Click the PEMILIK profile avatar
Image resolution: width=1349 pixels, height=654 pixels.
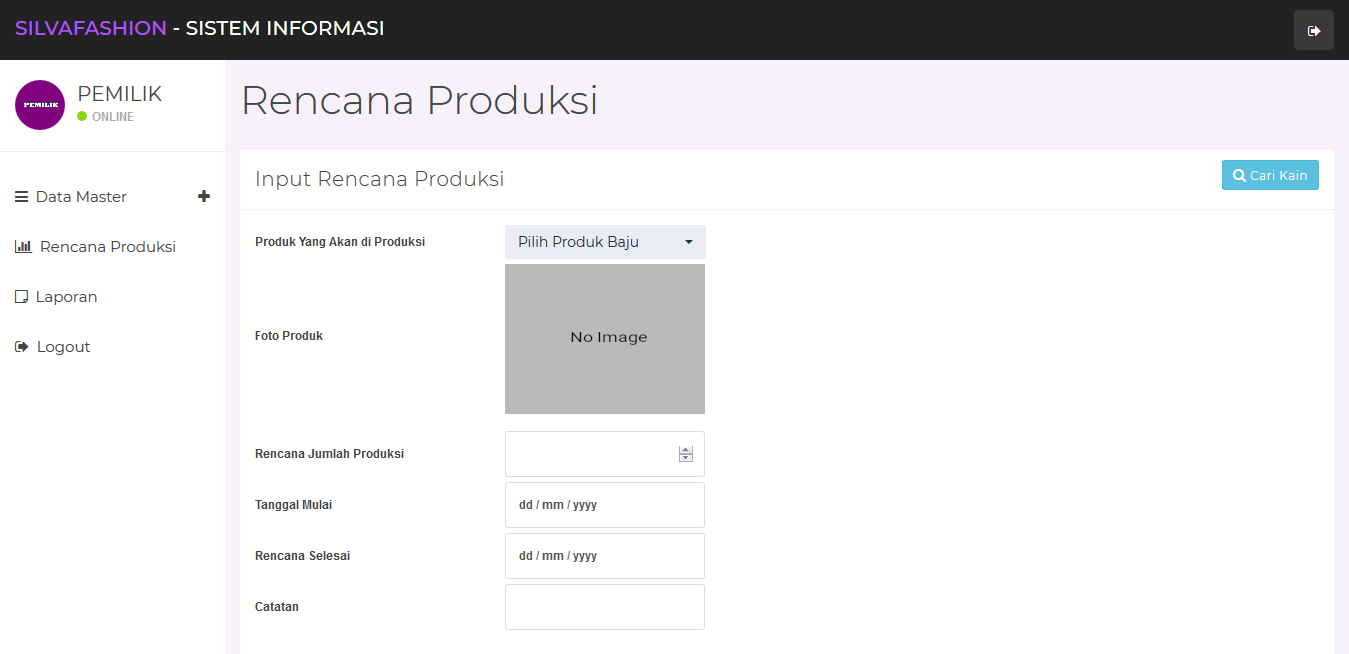pos(40,104)
